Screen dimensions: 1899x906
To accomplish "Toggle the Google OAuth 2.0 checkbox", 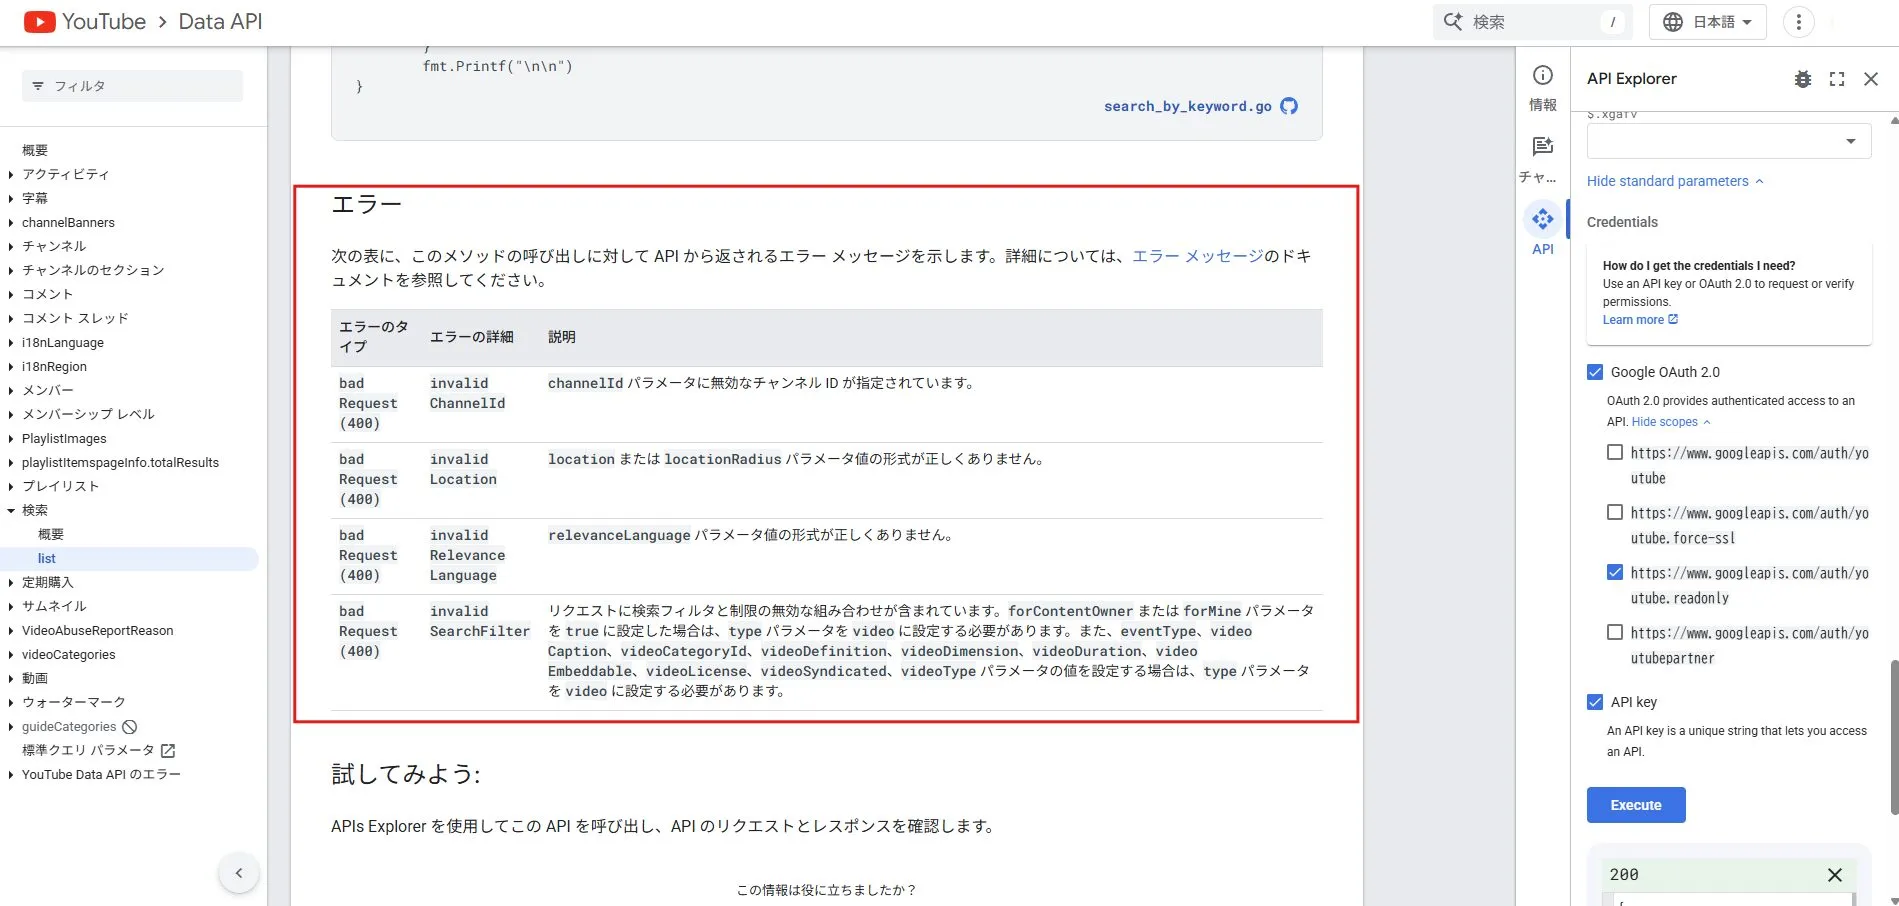I will pos(1595,372).
